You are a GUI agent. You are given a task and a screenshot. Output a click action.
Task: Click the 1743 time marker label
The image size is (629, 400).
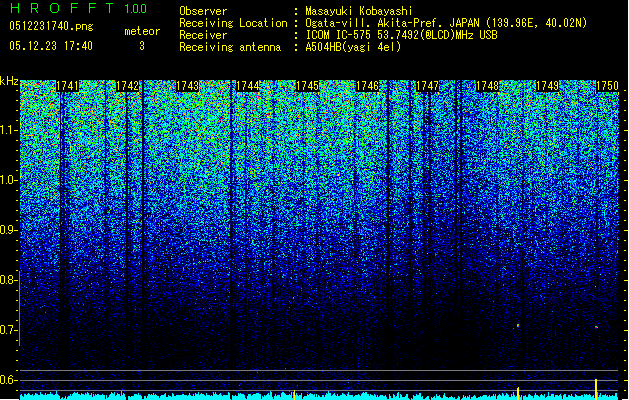[187, 86]
